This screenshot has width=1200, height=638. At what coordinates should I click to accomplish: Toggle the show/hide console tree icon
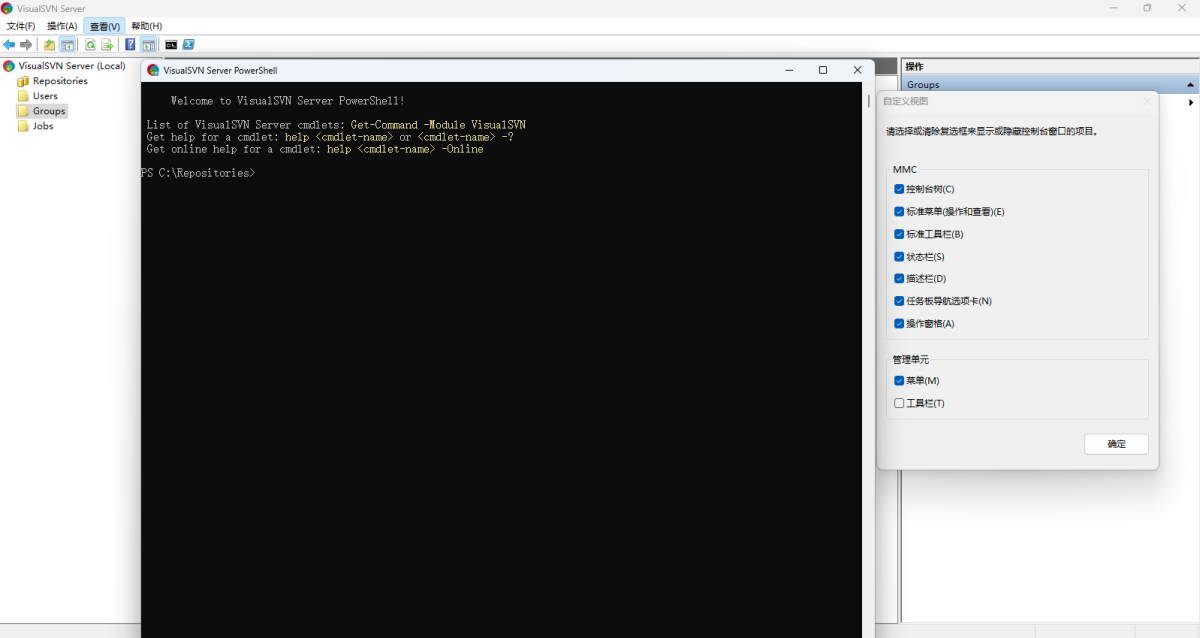click(67, 45)
